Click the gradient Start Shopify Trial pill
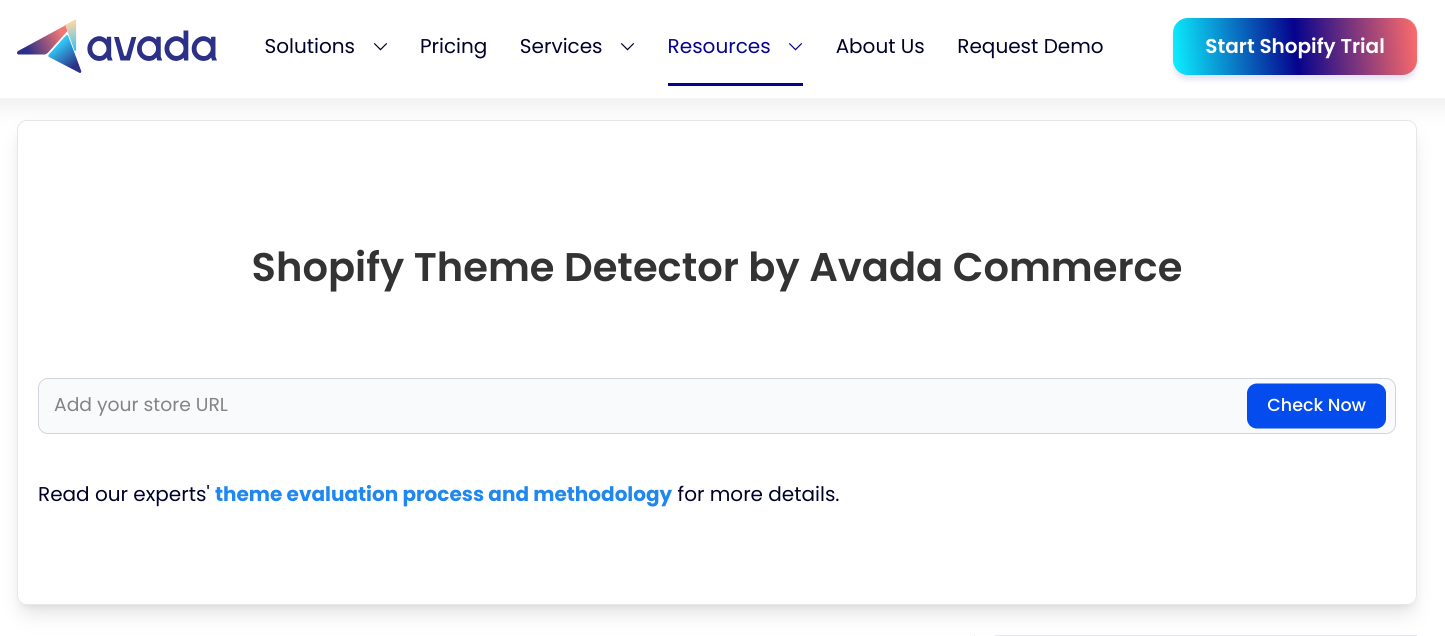1445x636 pixels. pos(1294,46)
